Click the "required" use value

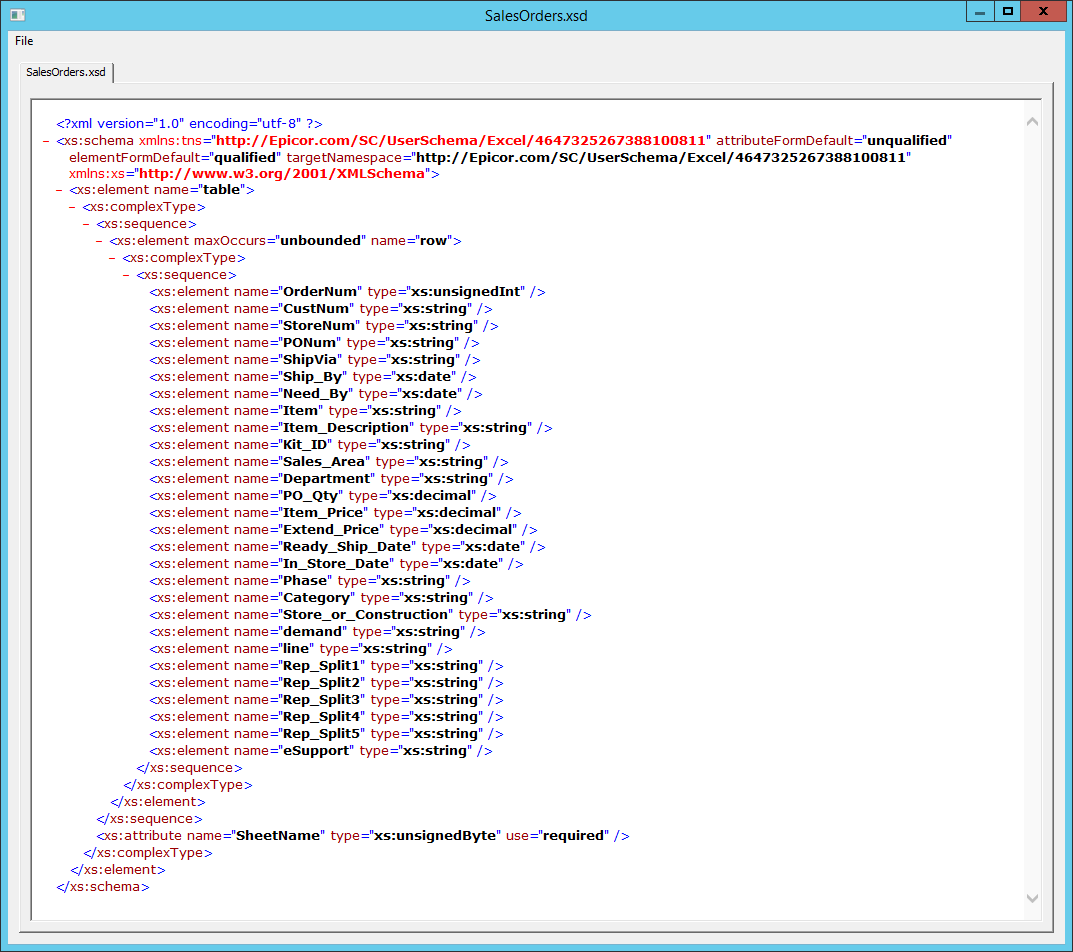click(573, 836)
